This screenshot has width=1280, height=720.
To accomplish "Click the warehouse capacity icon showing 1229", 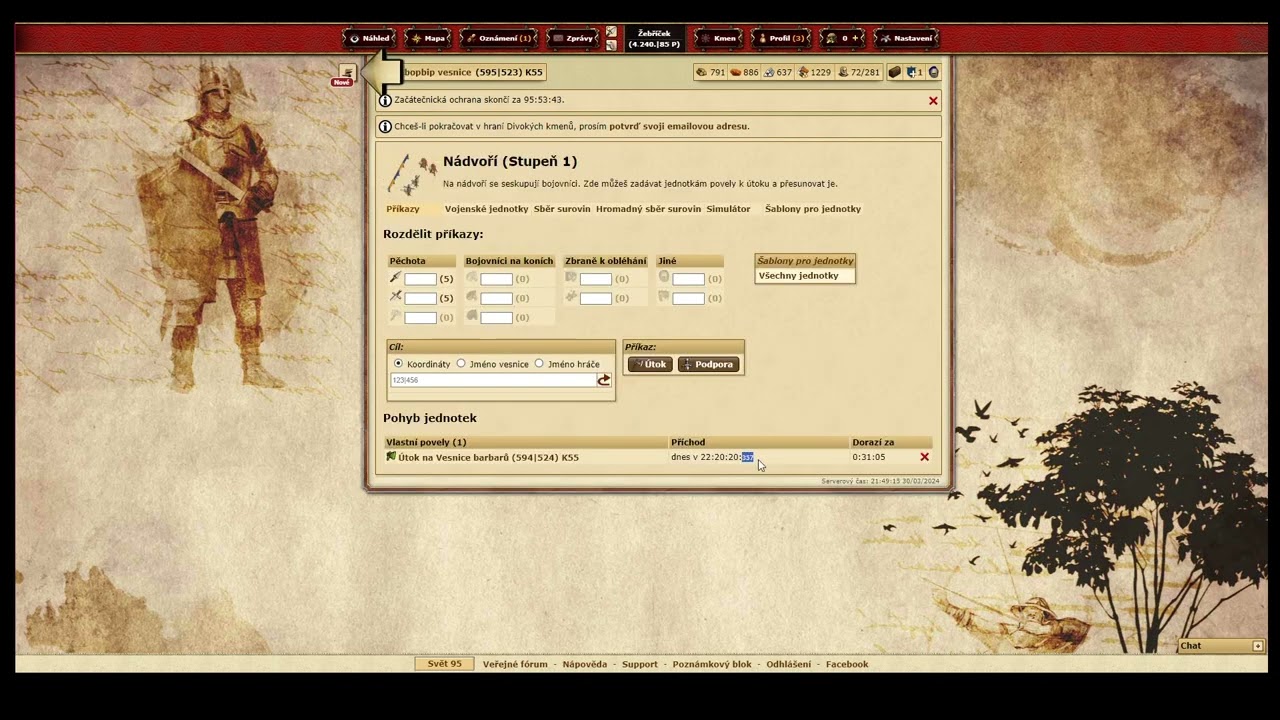I will click(x=803, y=72).
